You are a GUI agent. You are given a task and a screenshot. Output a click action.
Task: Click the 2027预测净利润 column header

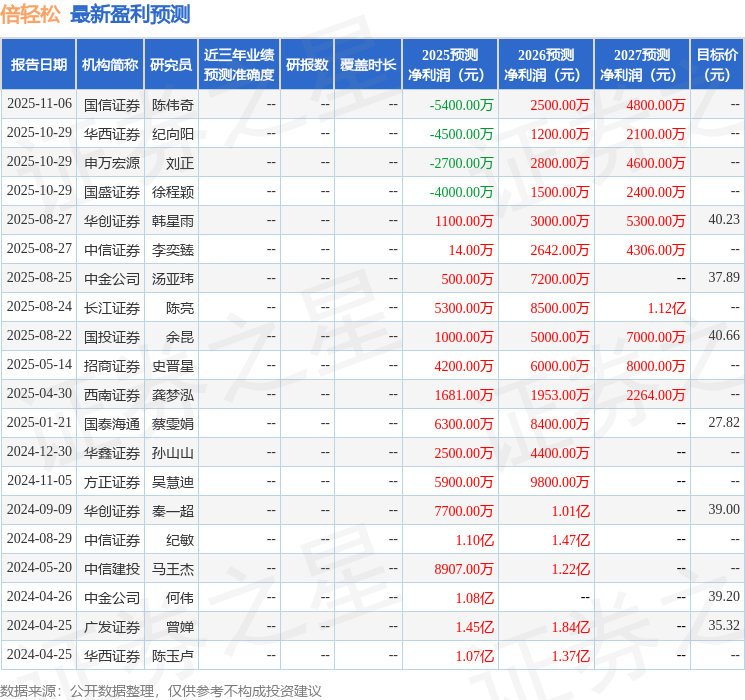pyautogui.click(x=641, y=65)
